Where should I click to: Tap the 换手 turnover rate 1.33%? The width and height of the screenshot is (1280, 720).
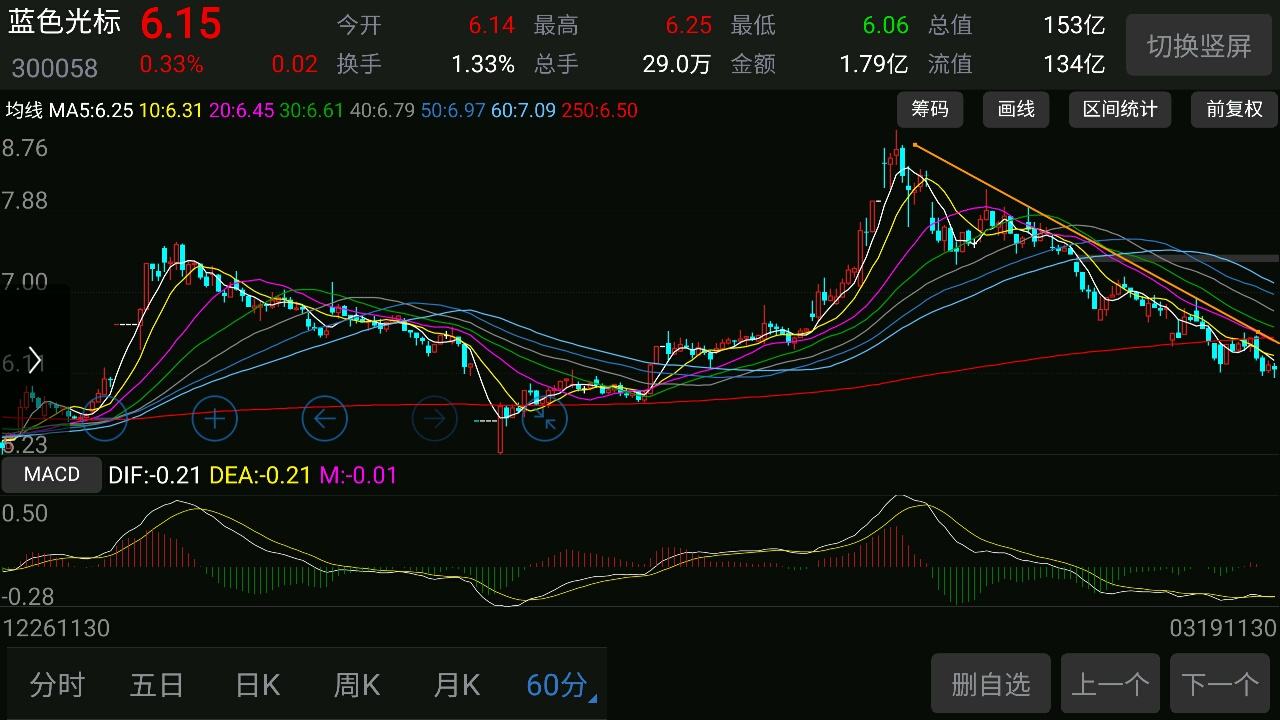point(483,65)
